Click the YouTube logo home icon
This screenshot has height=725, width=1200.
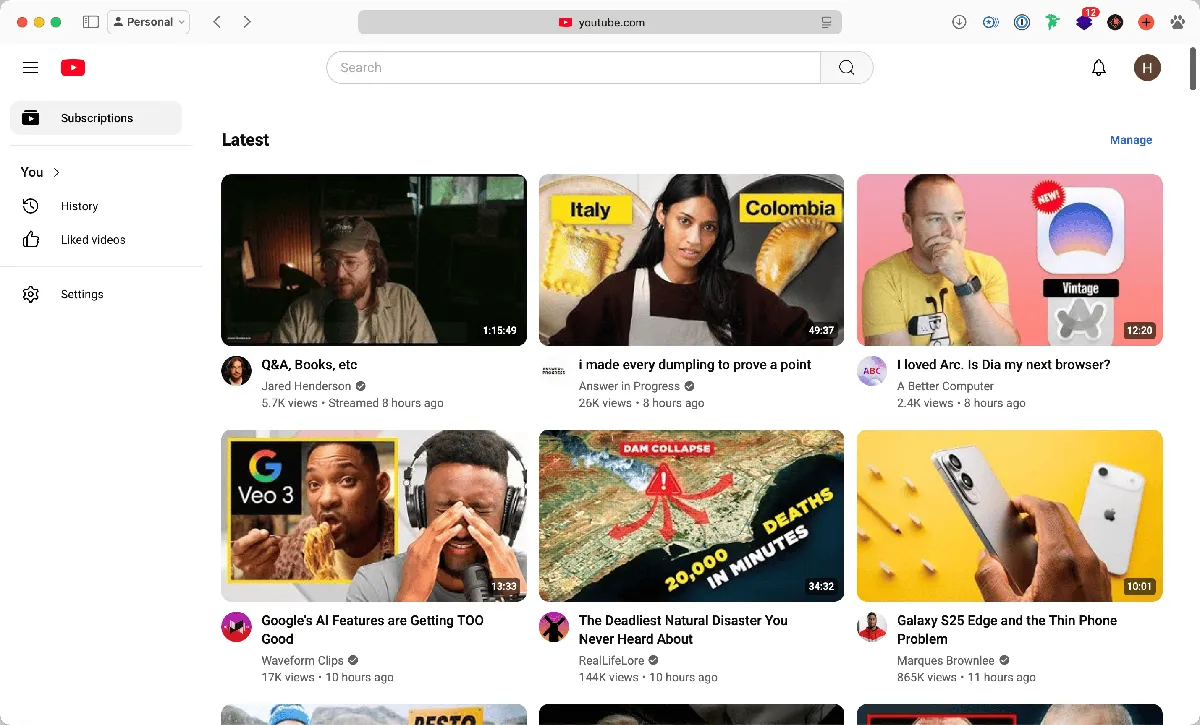pos(73,68)
